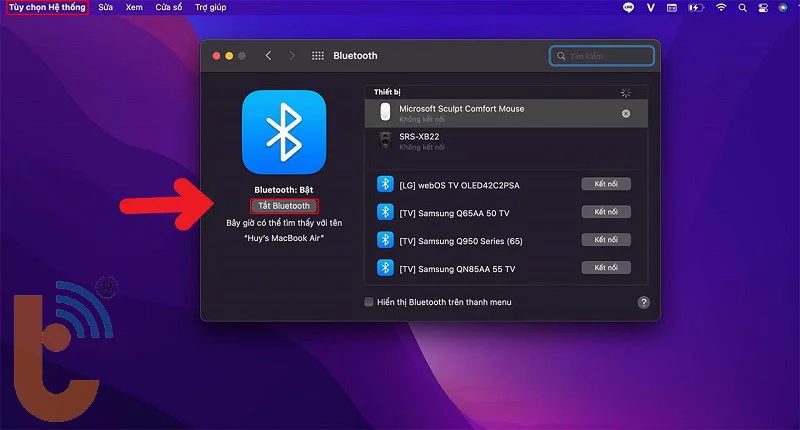The height and width of the screenshot is (430, 800).
Task: Connect to [LG] webOS TV OLED42C2PSA
Action: click(606, 184)
